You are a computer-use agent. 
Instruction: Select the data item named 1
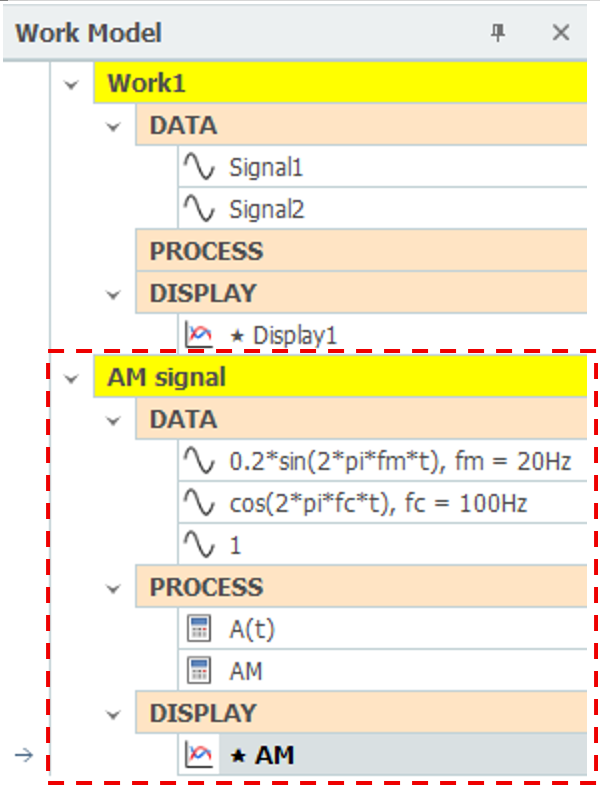[383, 545]
